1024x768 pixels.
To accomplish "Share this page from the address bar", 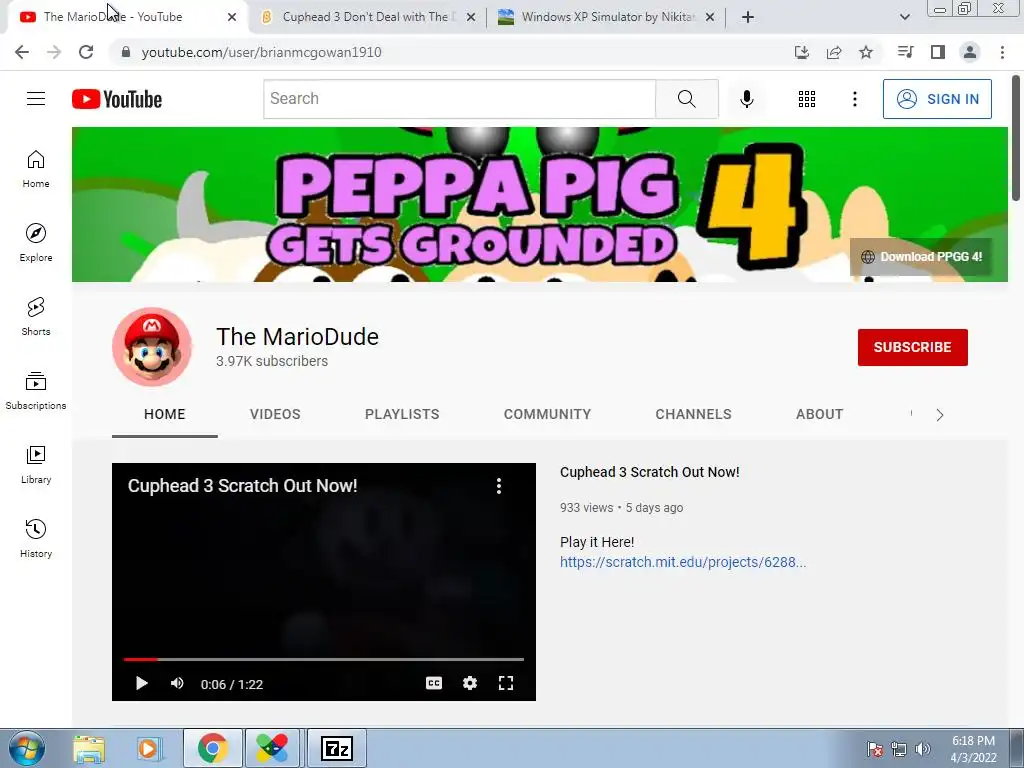I will [x=834, y=52].
